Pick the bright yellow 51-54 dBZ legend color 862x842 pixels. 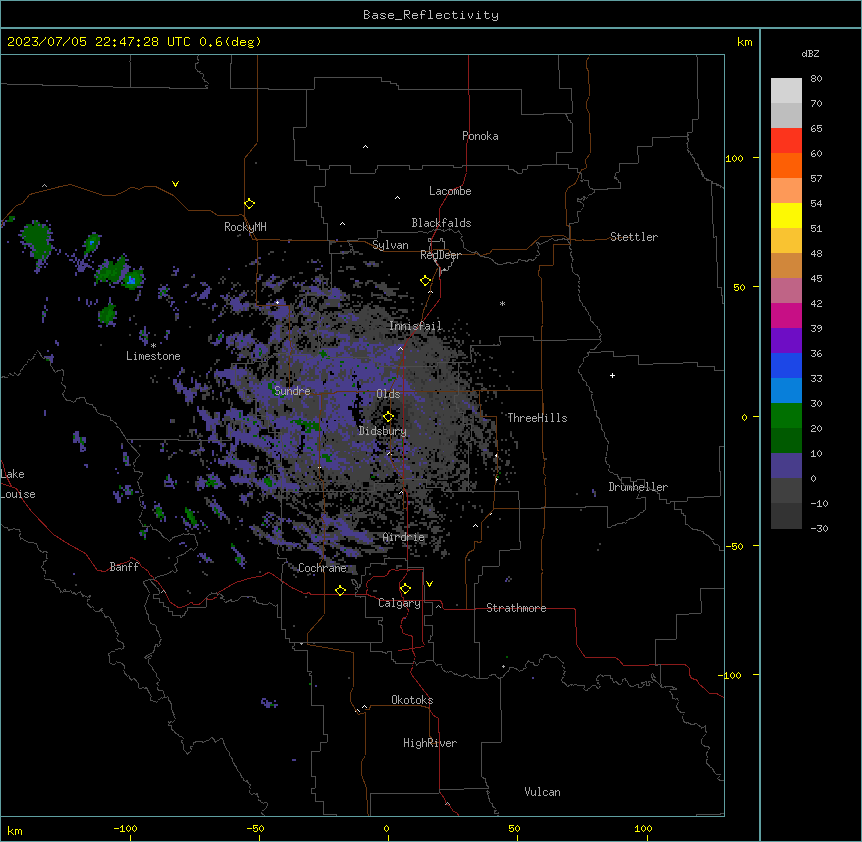click(x=786, y=215)
